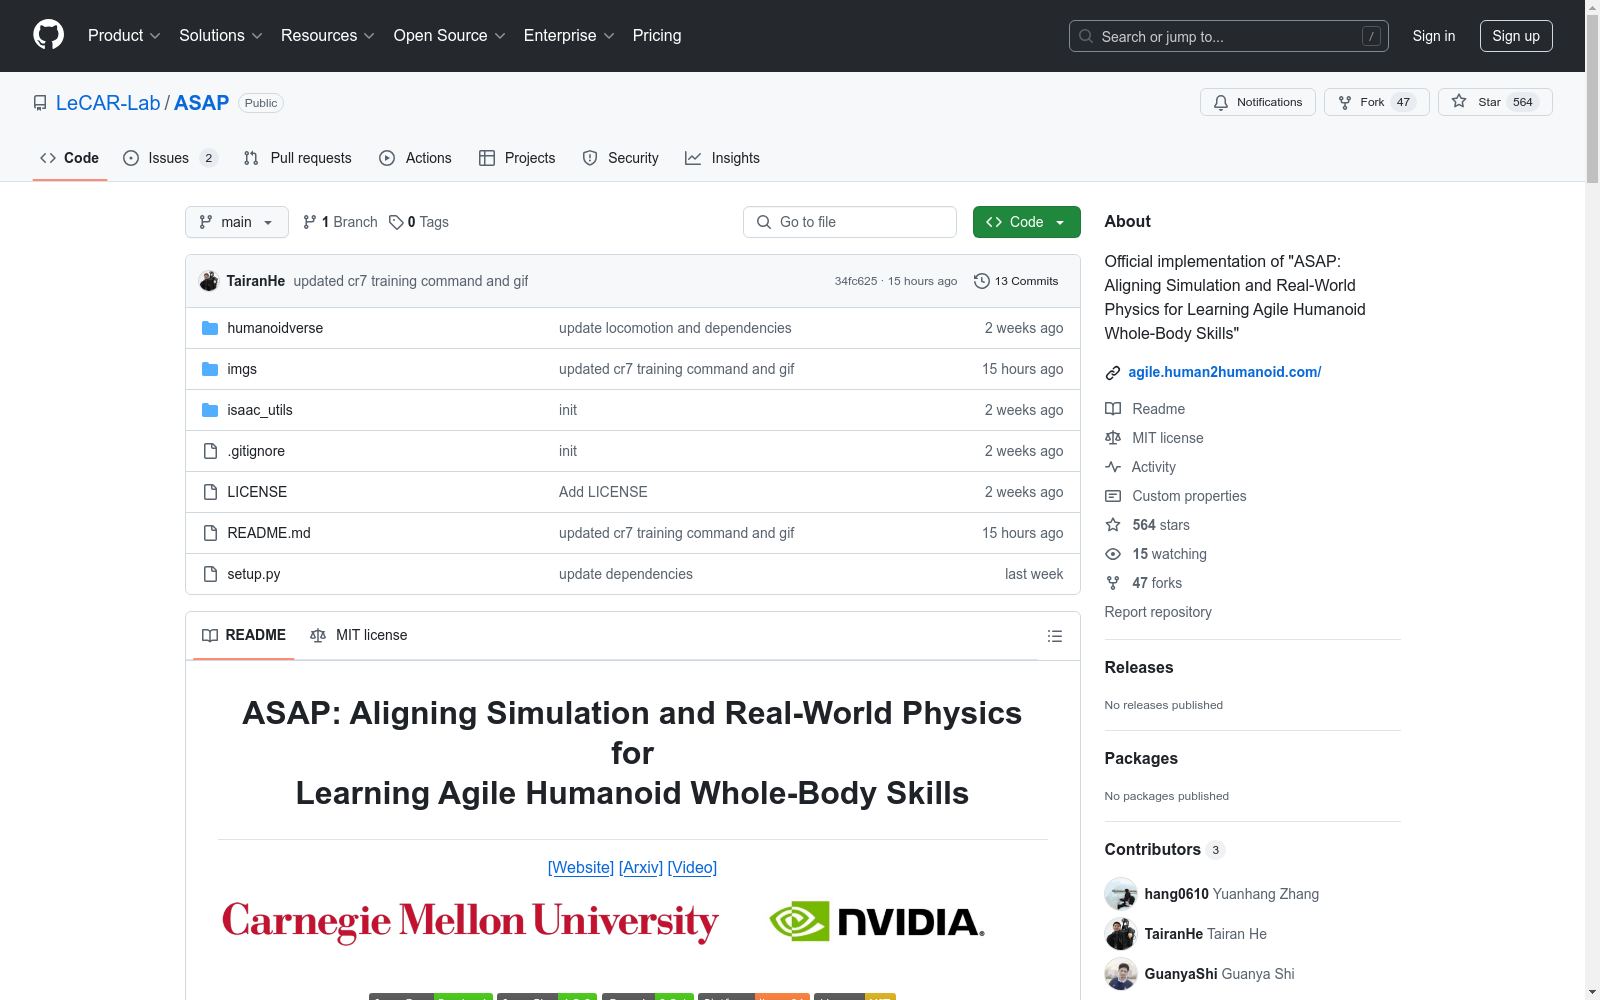Click the 13 Commits history link

[1015, 281]
